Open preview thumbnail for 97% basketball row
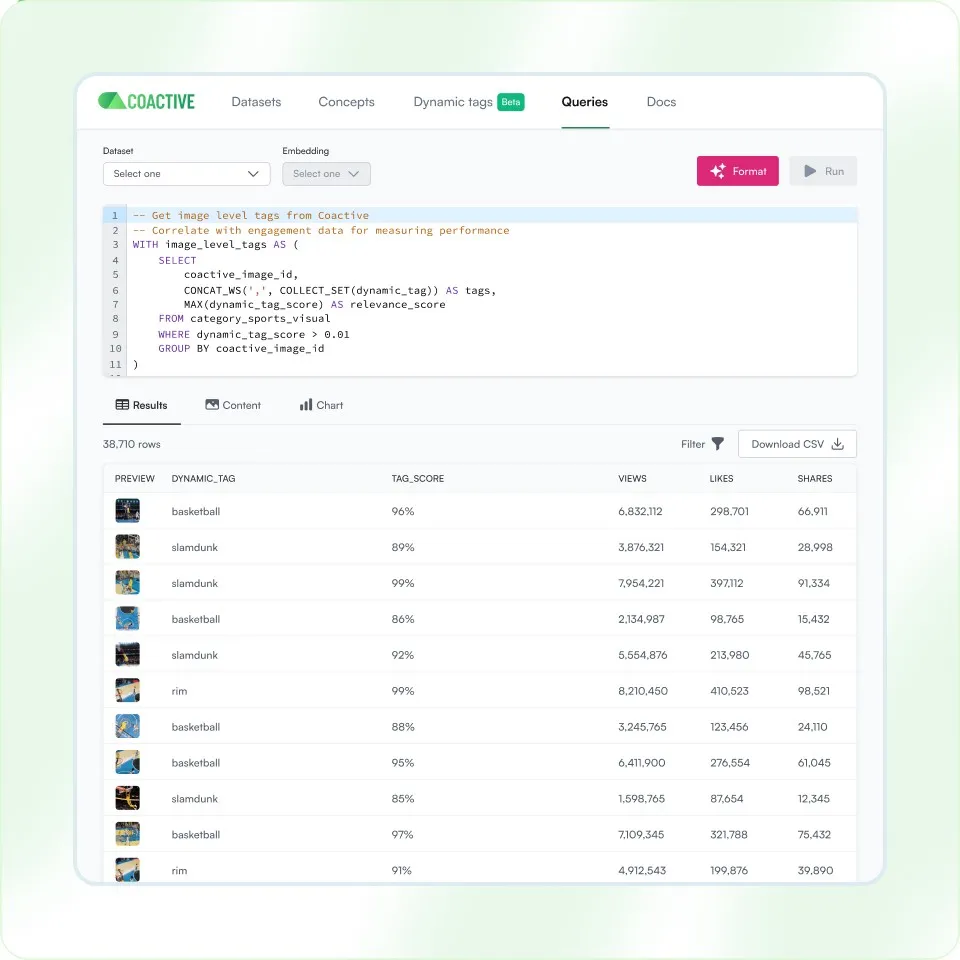Image resolution: width=960 pixels, height=960 pixels. pyautogui.click(x=127, y=834)
